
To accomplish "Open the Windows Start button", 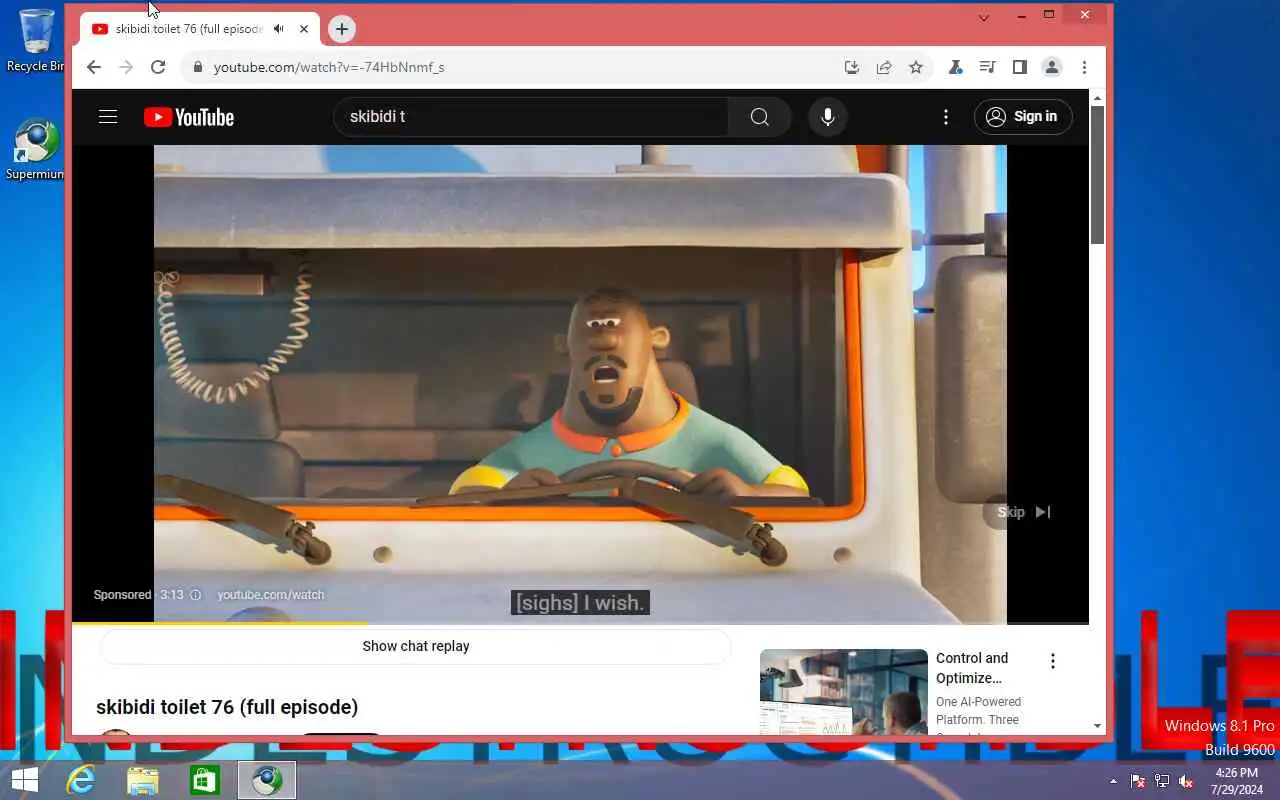I will (24, 780).
